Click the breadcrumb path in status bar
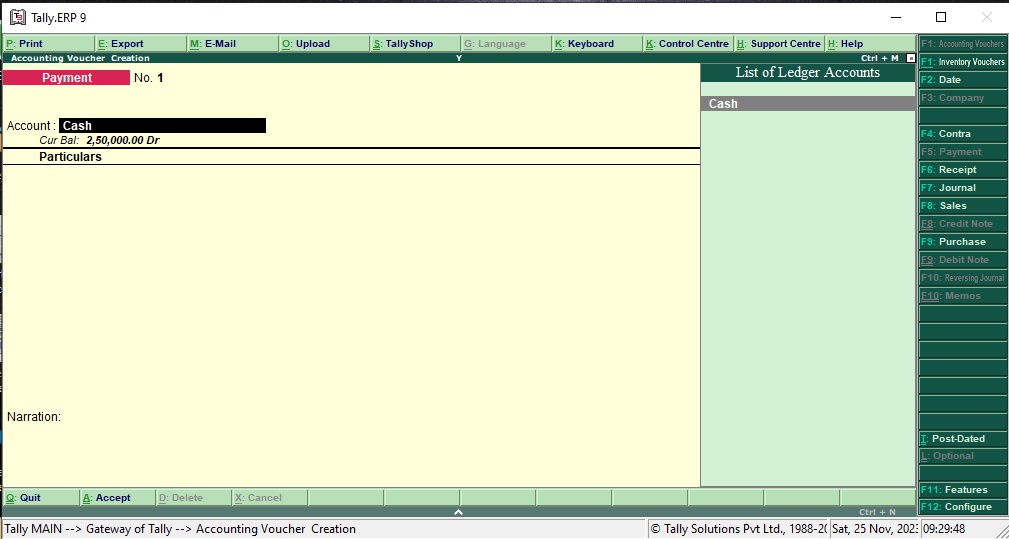 [180, 529]
